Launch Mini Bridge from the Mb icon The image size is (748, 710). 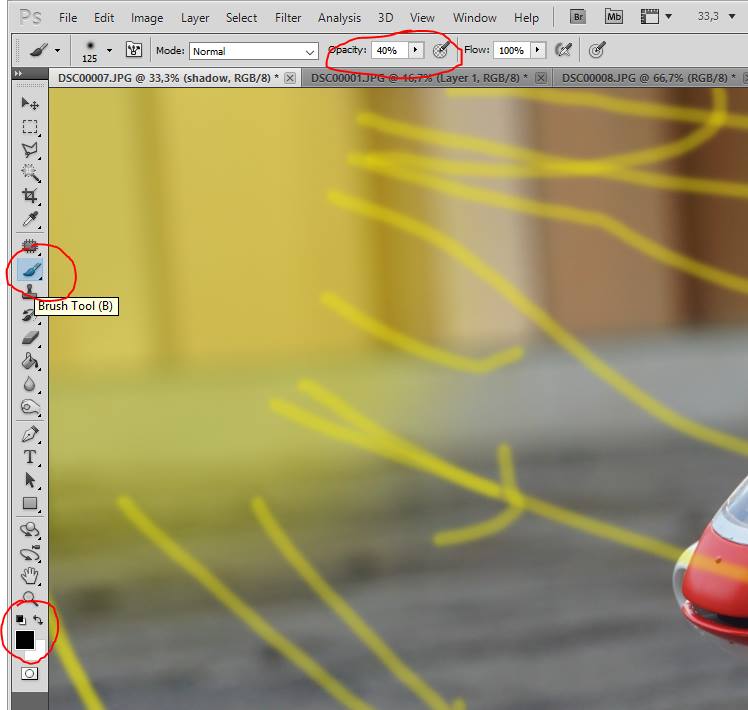click(613, 17)
